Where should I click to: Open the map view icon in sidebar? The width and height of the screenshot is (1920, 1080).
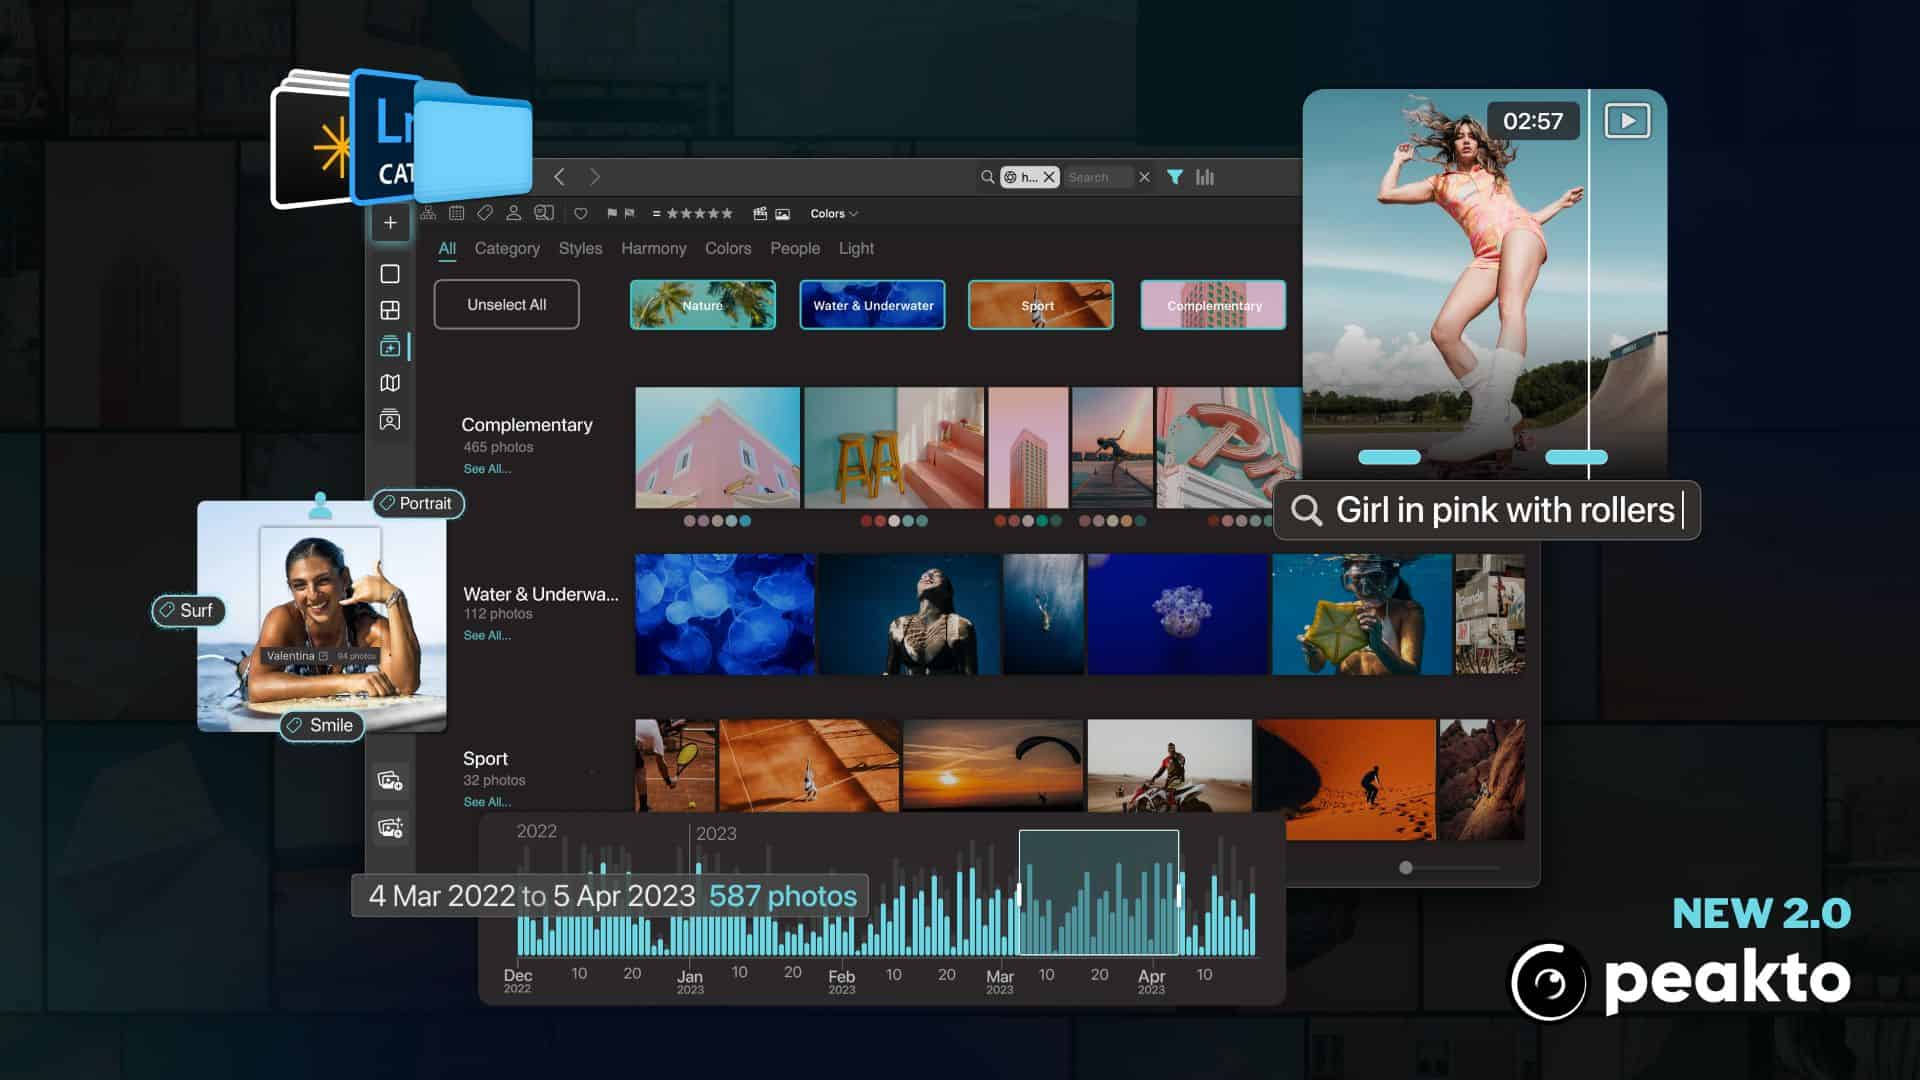(x=390, y=383)
